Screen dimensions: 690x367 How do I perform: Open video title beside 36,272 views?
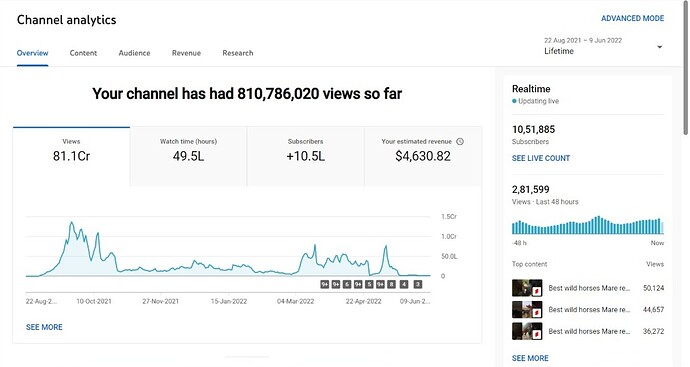click(589, 331)
